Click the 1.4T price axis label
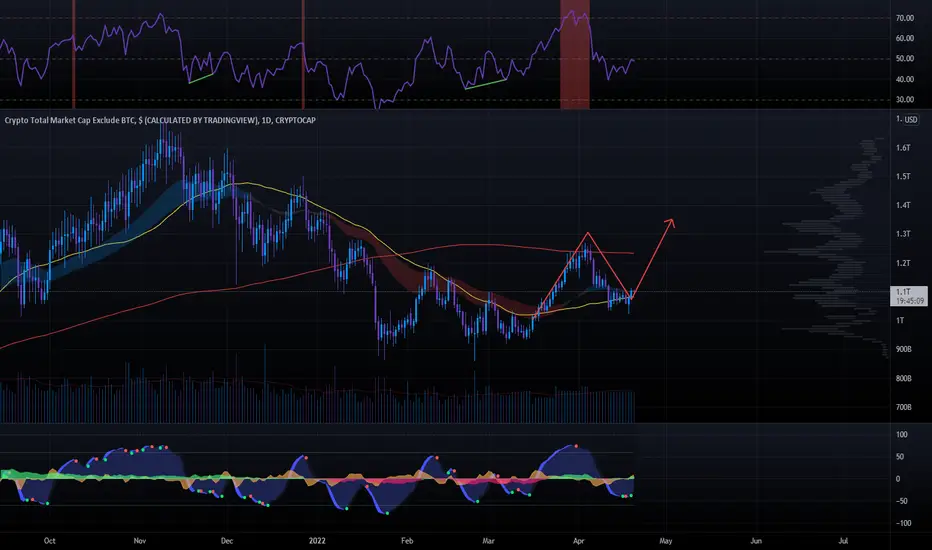This screenshot has width=932, height=550. (903, 205)
